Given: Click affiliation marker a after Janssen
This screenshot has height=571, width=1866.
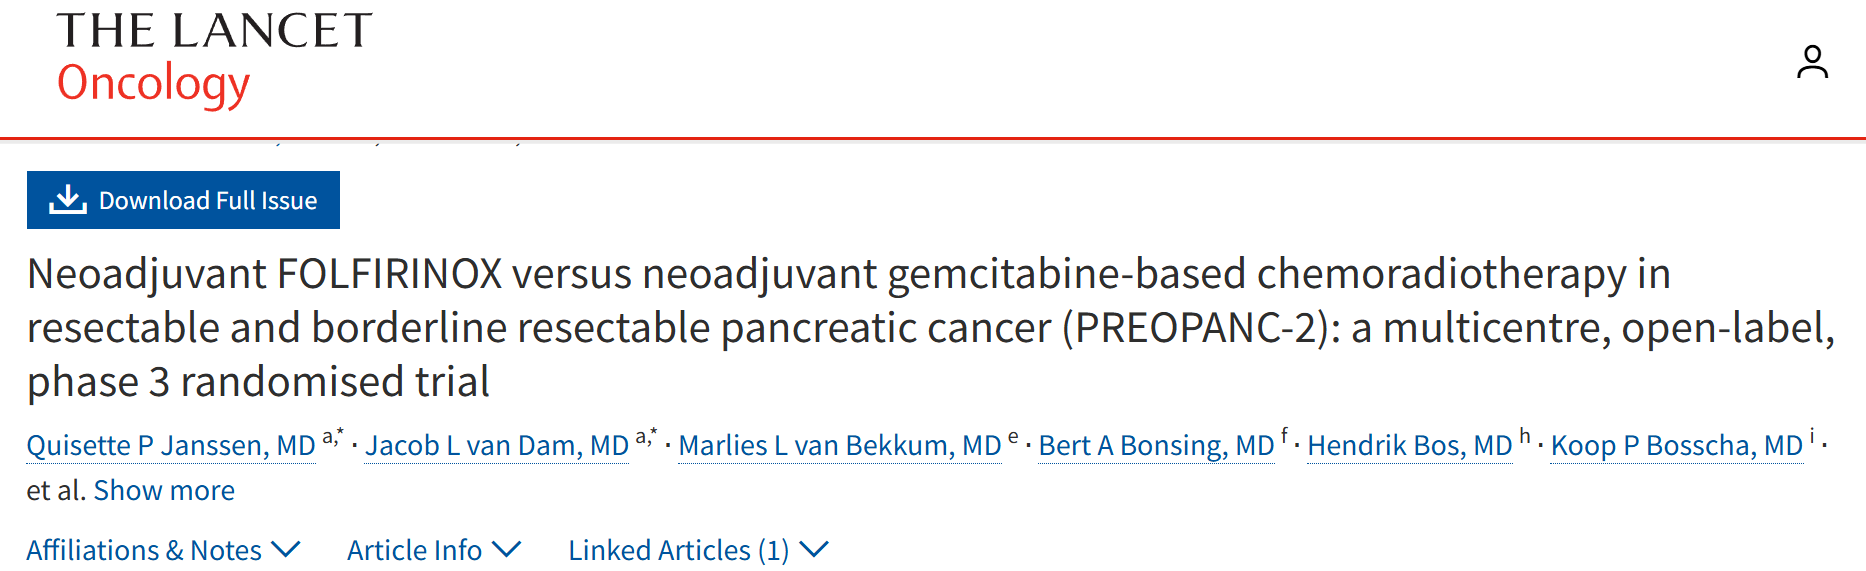Looking at the screenshot, I should click(x=328, y=437).
